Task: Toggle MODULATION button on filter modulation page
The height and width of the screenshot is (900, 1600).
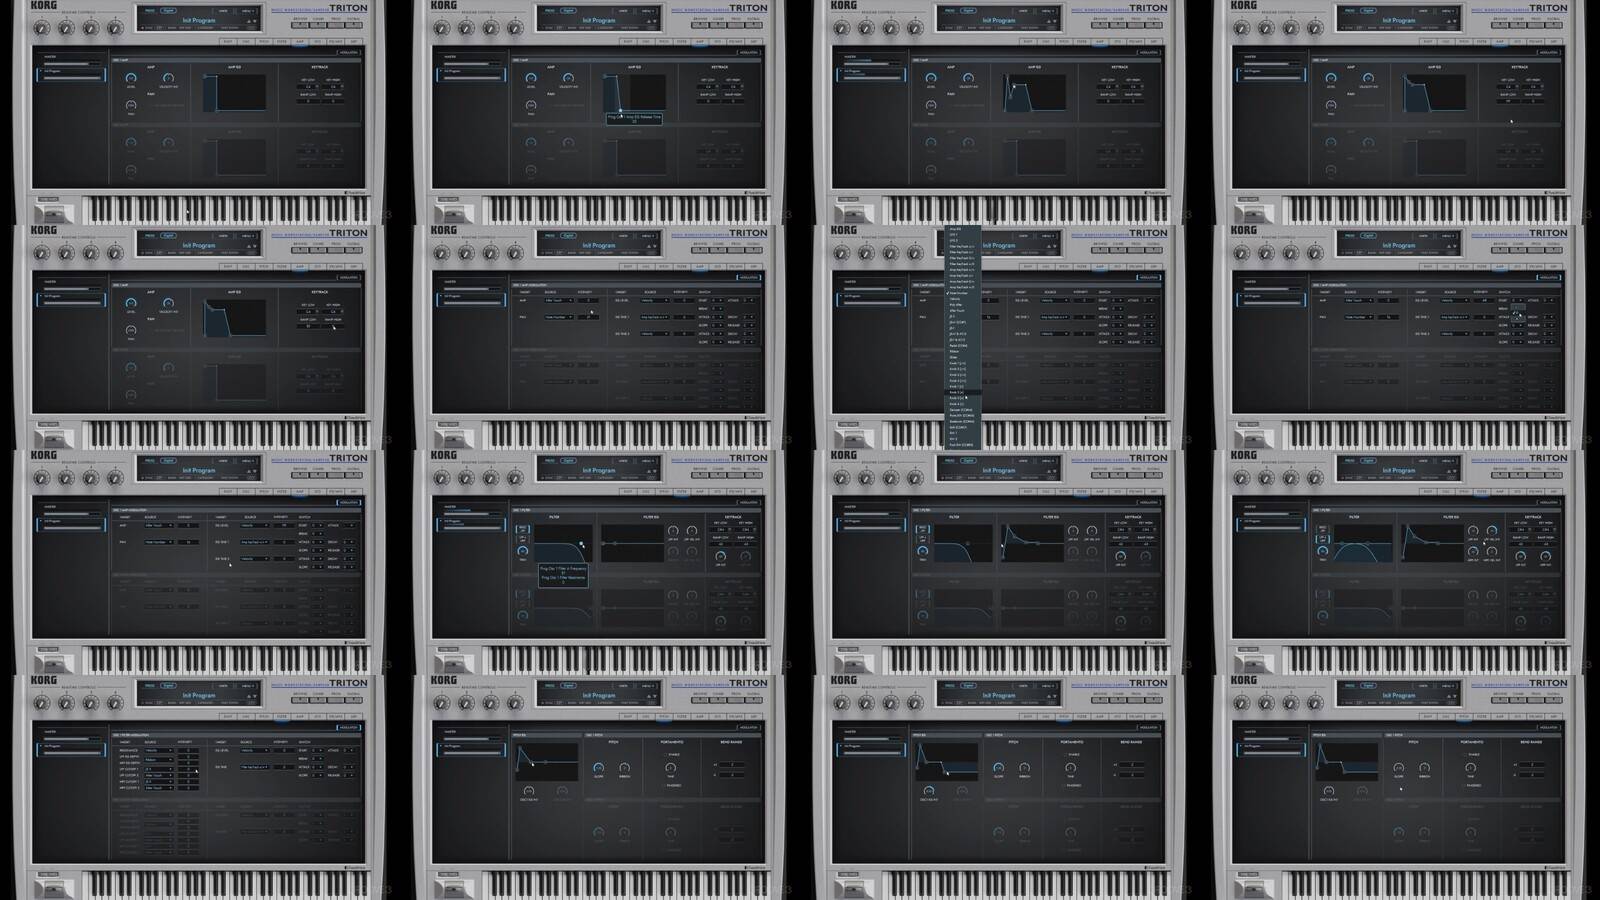Action: pos(348,727)
